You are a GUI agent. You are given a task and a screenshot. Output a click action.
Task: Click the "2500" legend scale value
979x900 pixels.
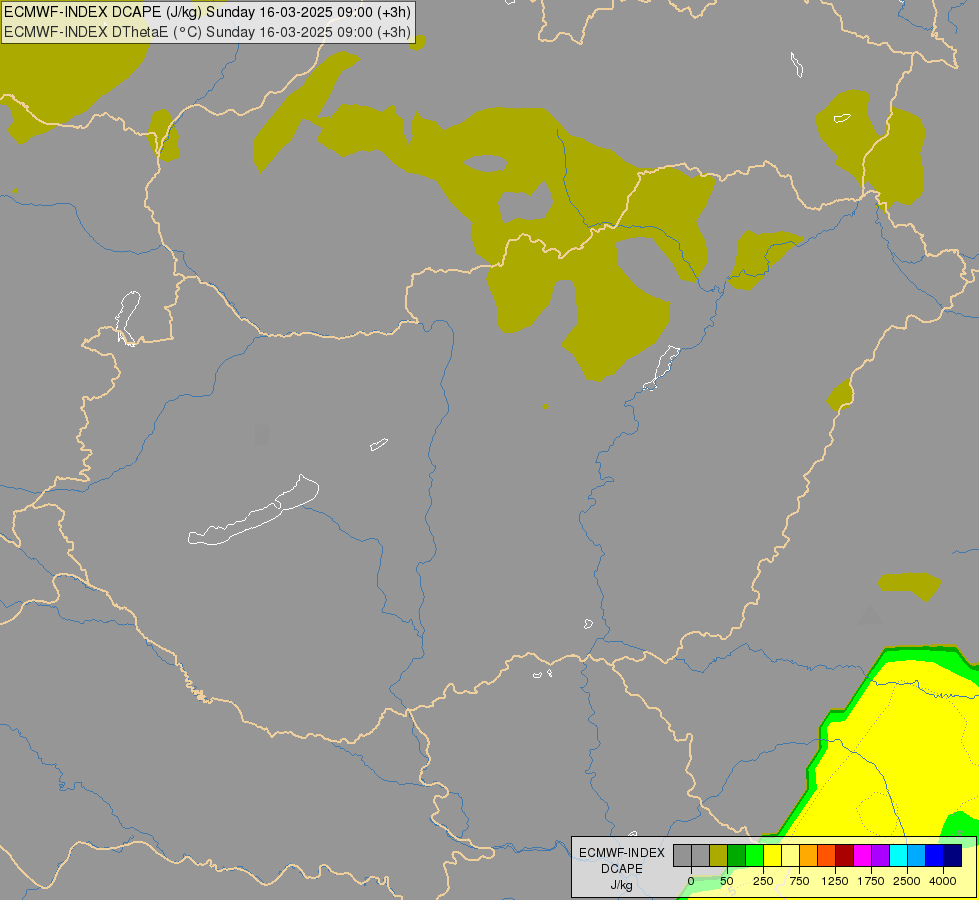tap(907, 881)
